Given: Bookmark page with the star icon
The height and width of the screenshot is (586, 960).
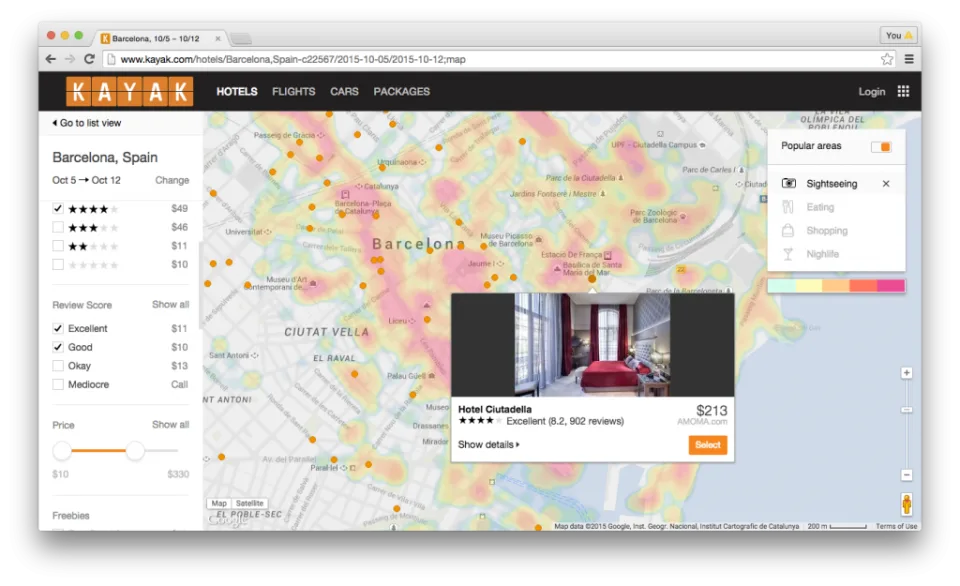Looking at the screenshot, I should pyautogui.click(x=887, y=59).
